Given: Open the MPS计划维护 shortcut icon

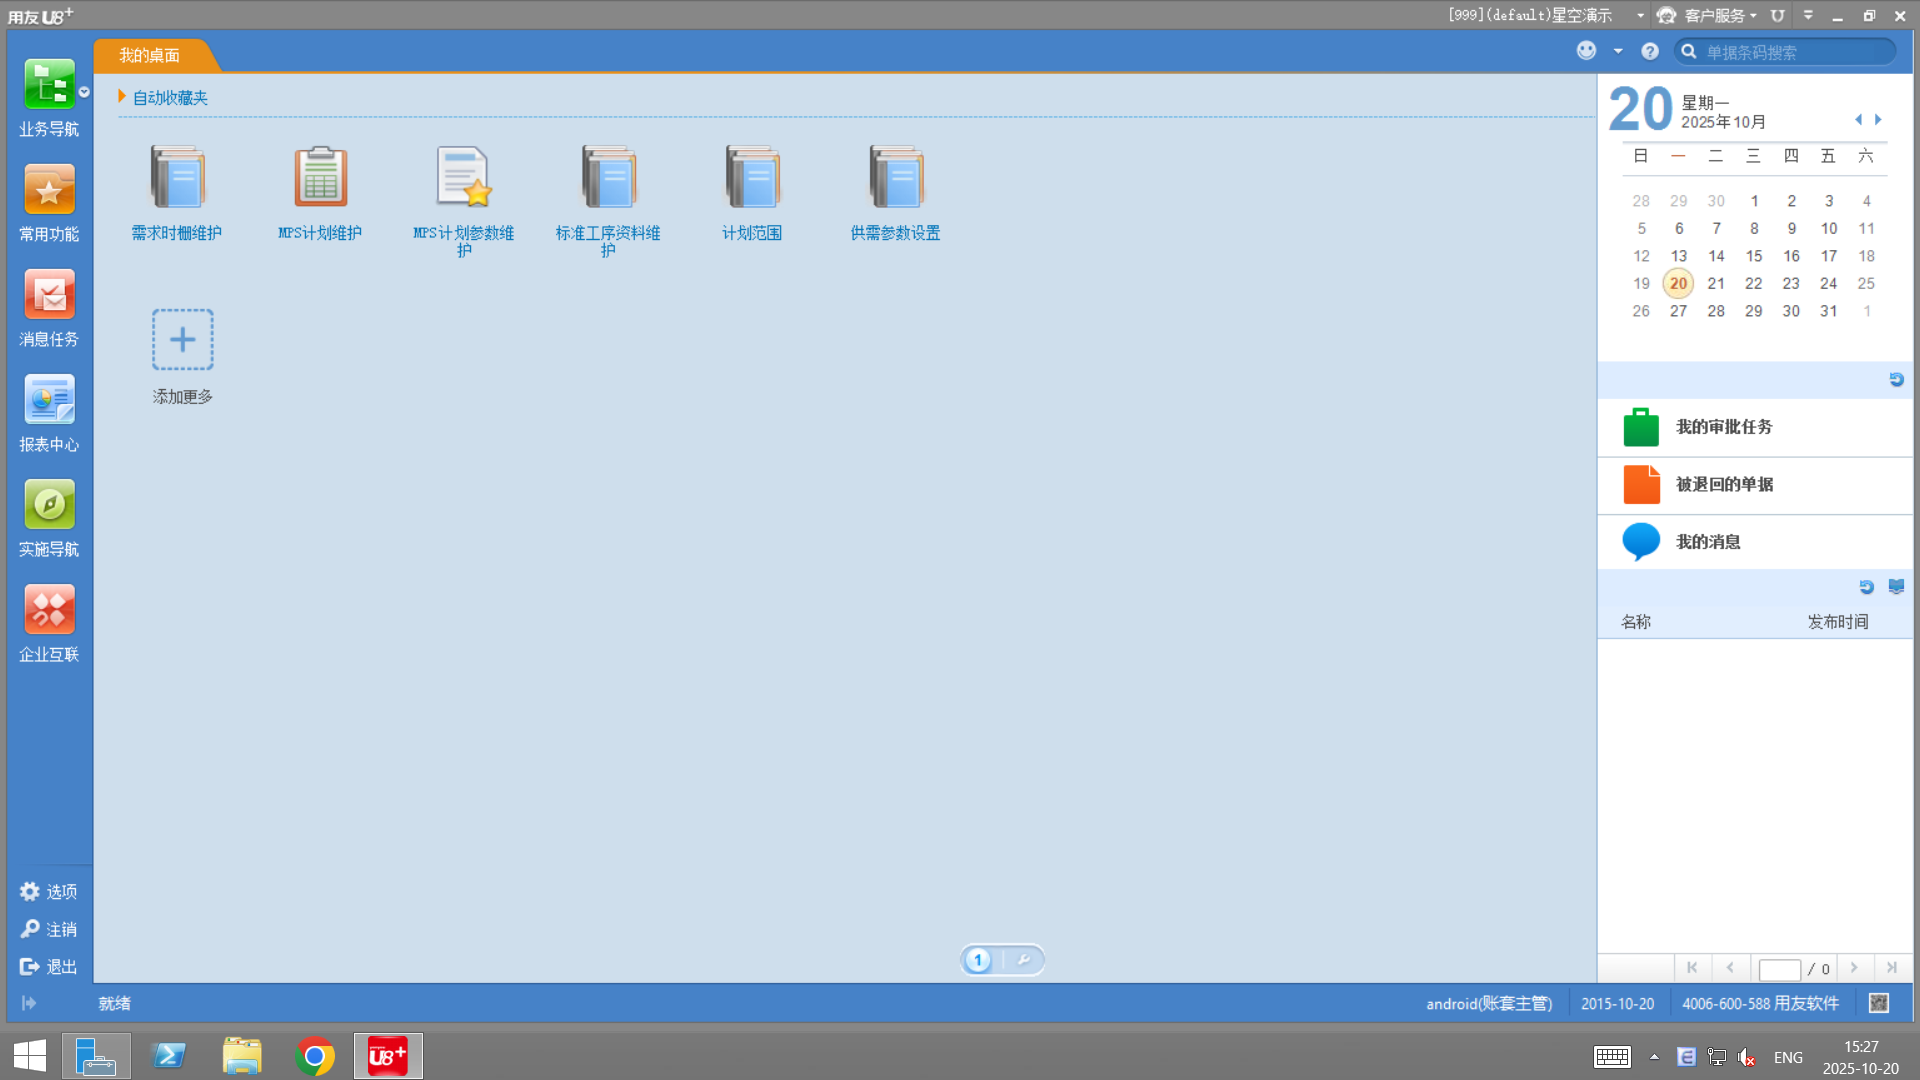Looking at the screenshot, I should coord(320,178).
